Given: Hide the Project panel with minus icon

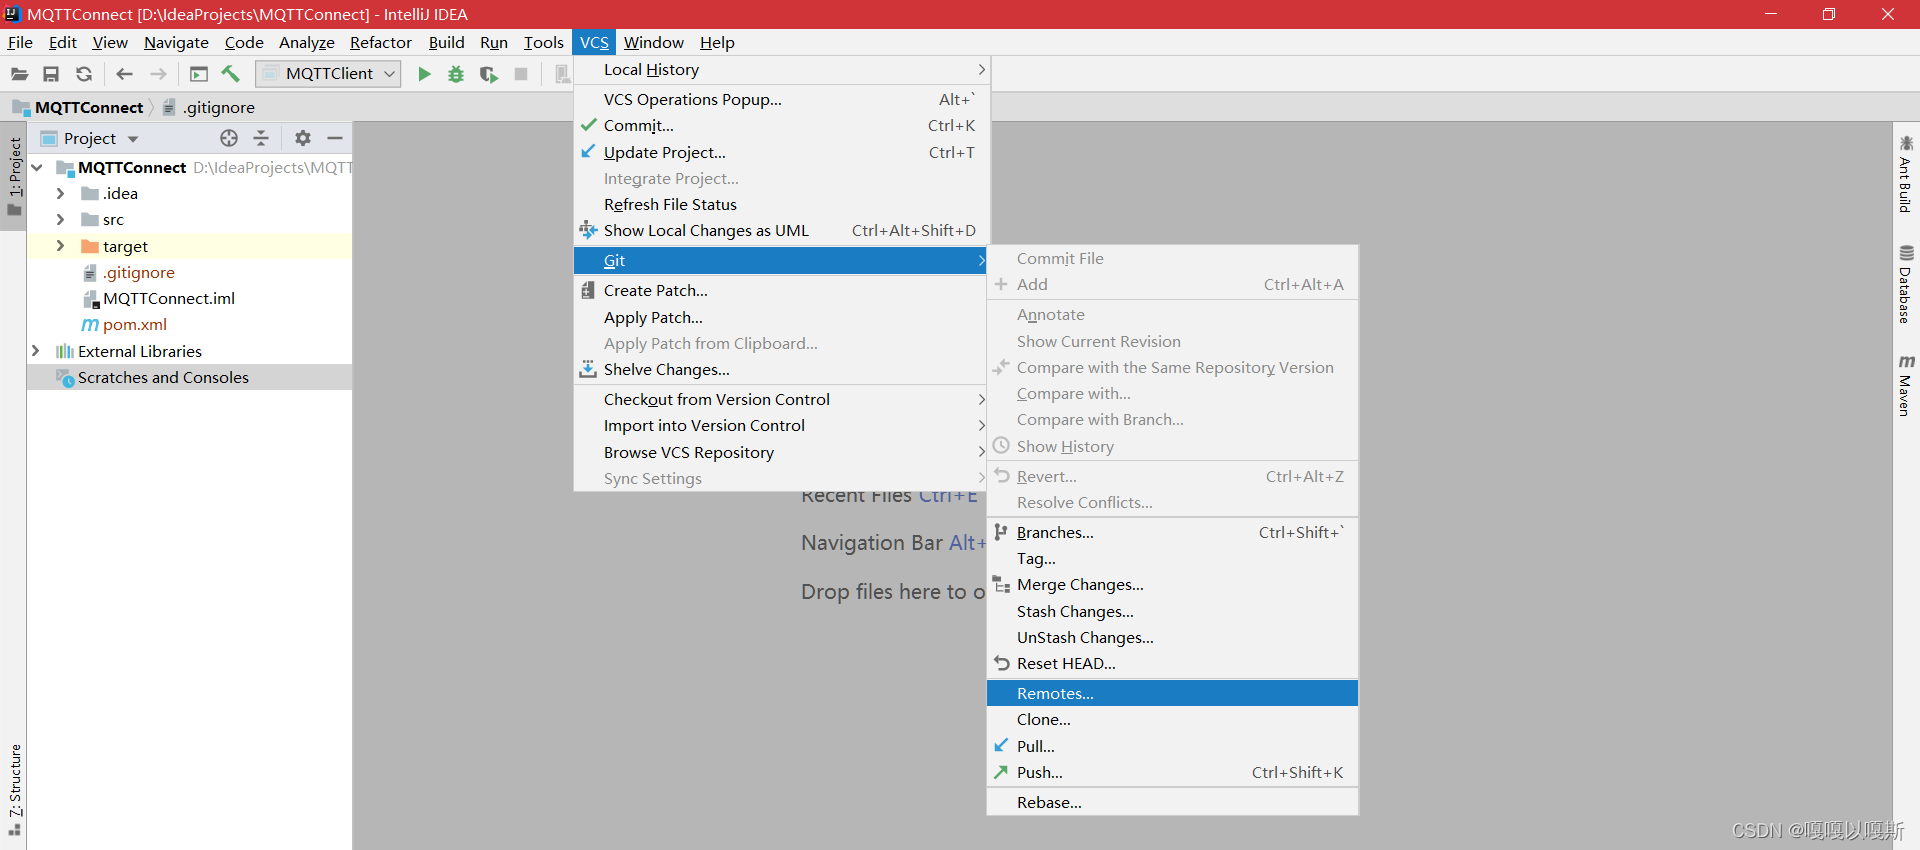Looking at the screenshot, I should click(335, 138).
